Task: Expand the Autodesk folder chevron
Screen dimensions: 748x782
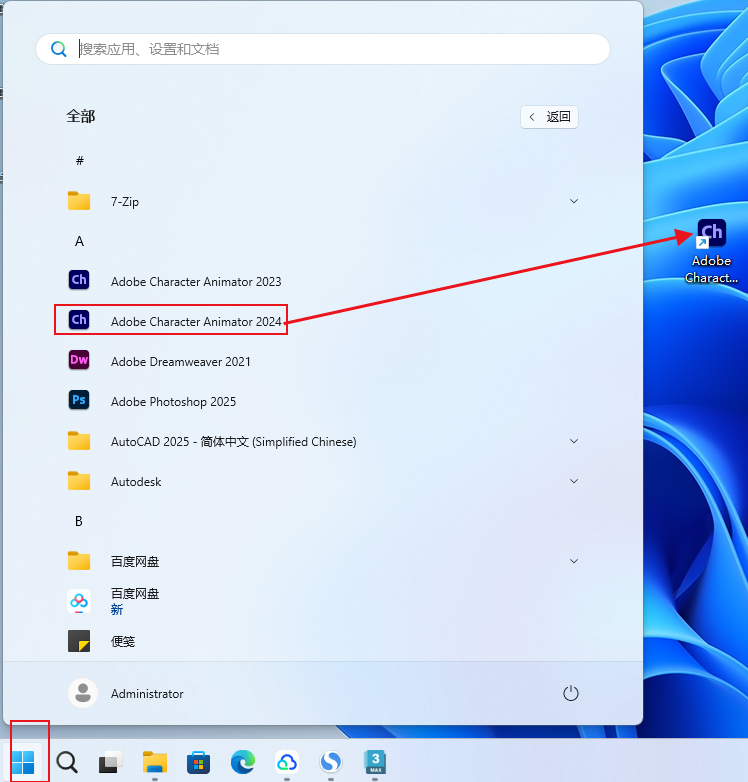Action: coord(574,481)
